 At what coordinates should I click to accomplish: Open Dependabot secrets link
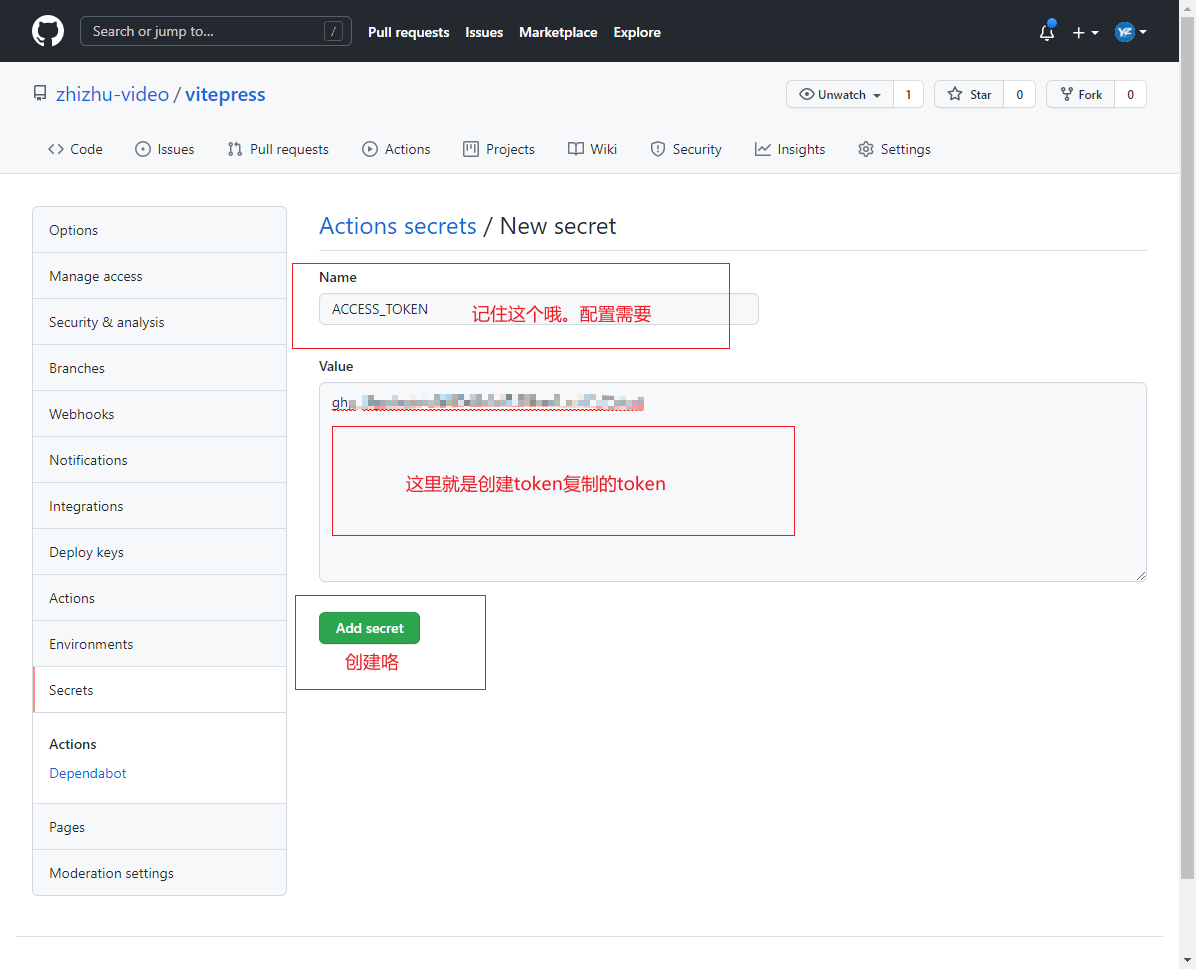coord(88,773)
